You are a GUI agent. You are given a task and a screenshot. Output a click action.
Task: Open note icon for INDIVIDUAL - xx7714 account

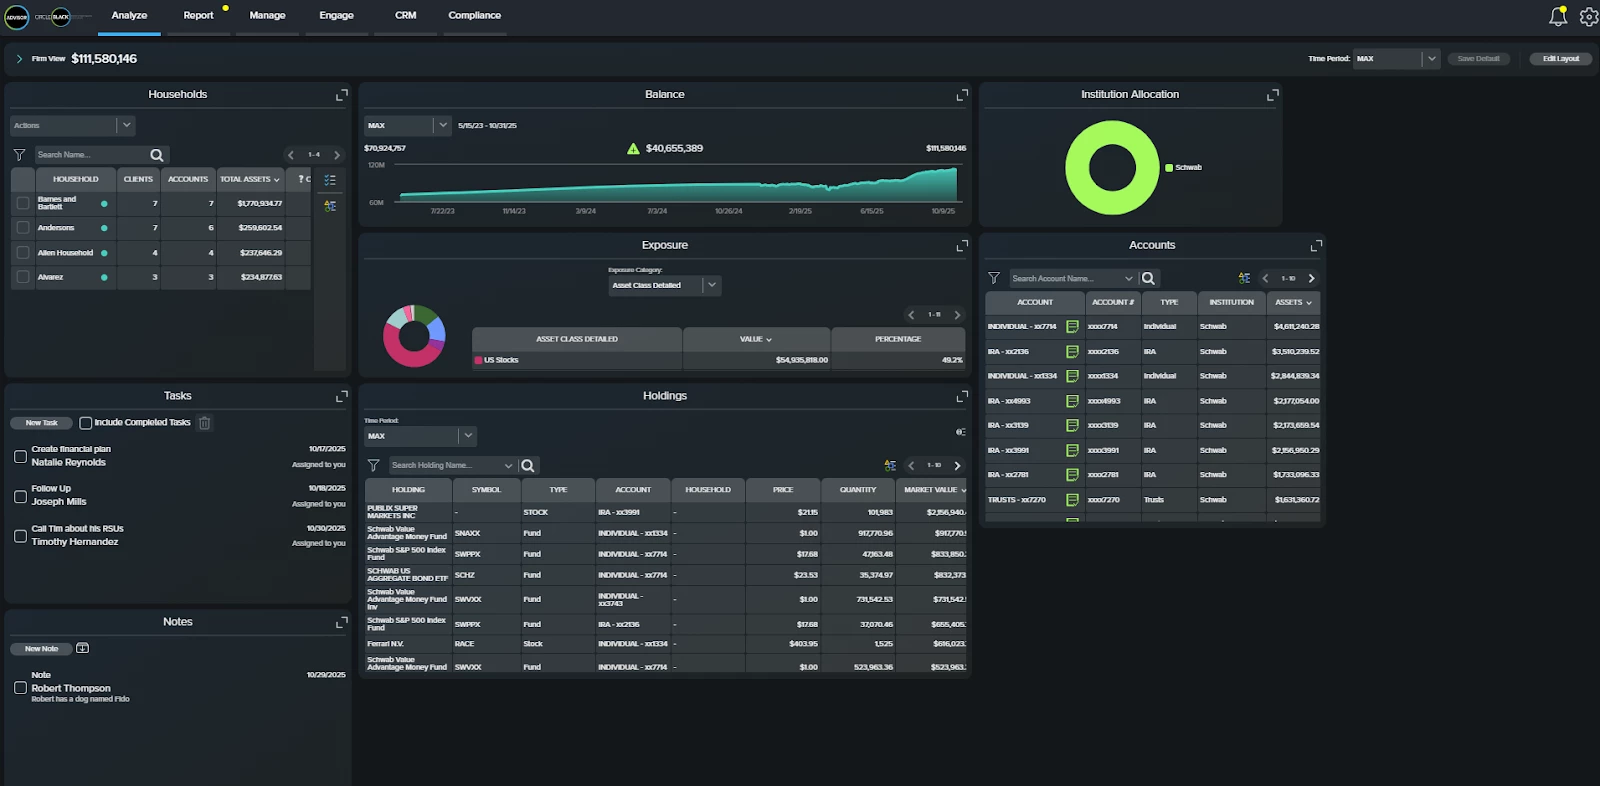1072,327
